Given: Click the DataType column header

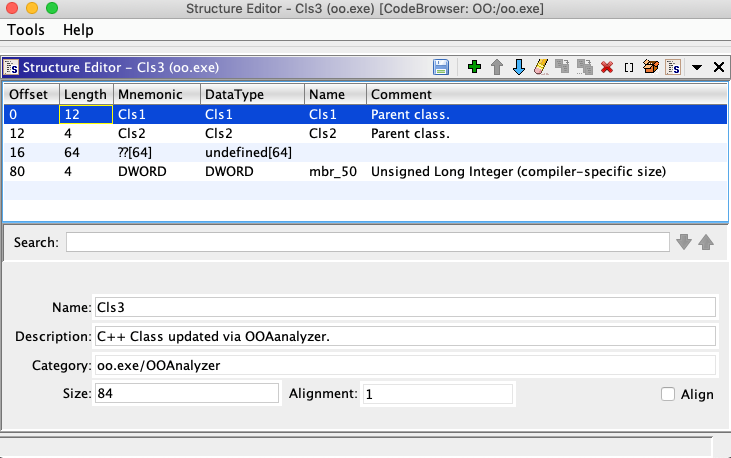Looking at the screenshot, I should 252,93.
